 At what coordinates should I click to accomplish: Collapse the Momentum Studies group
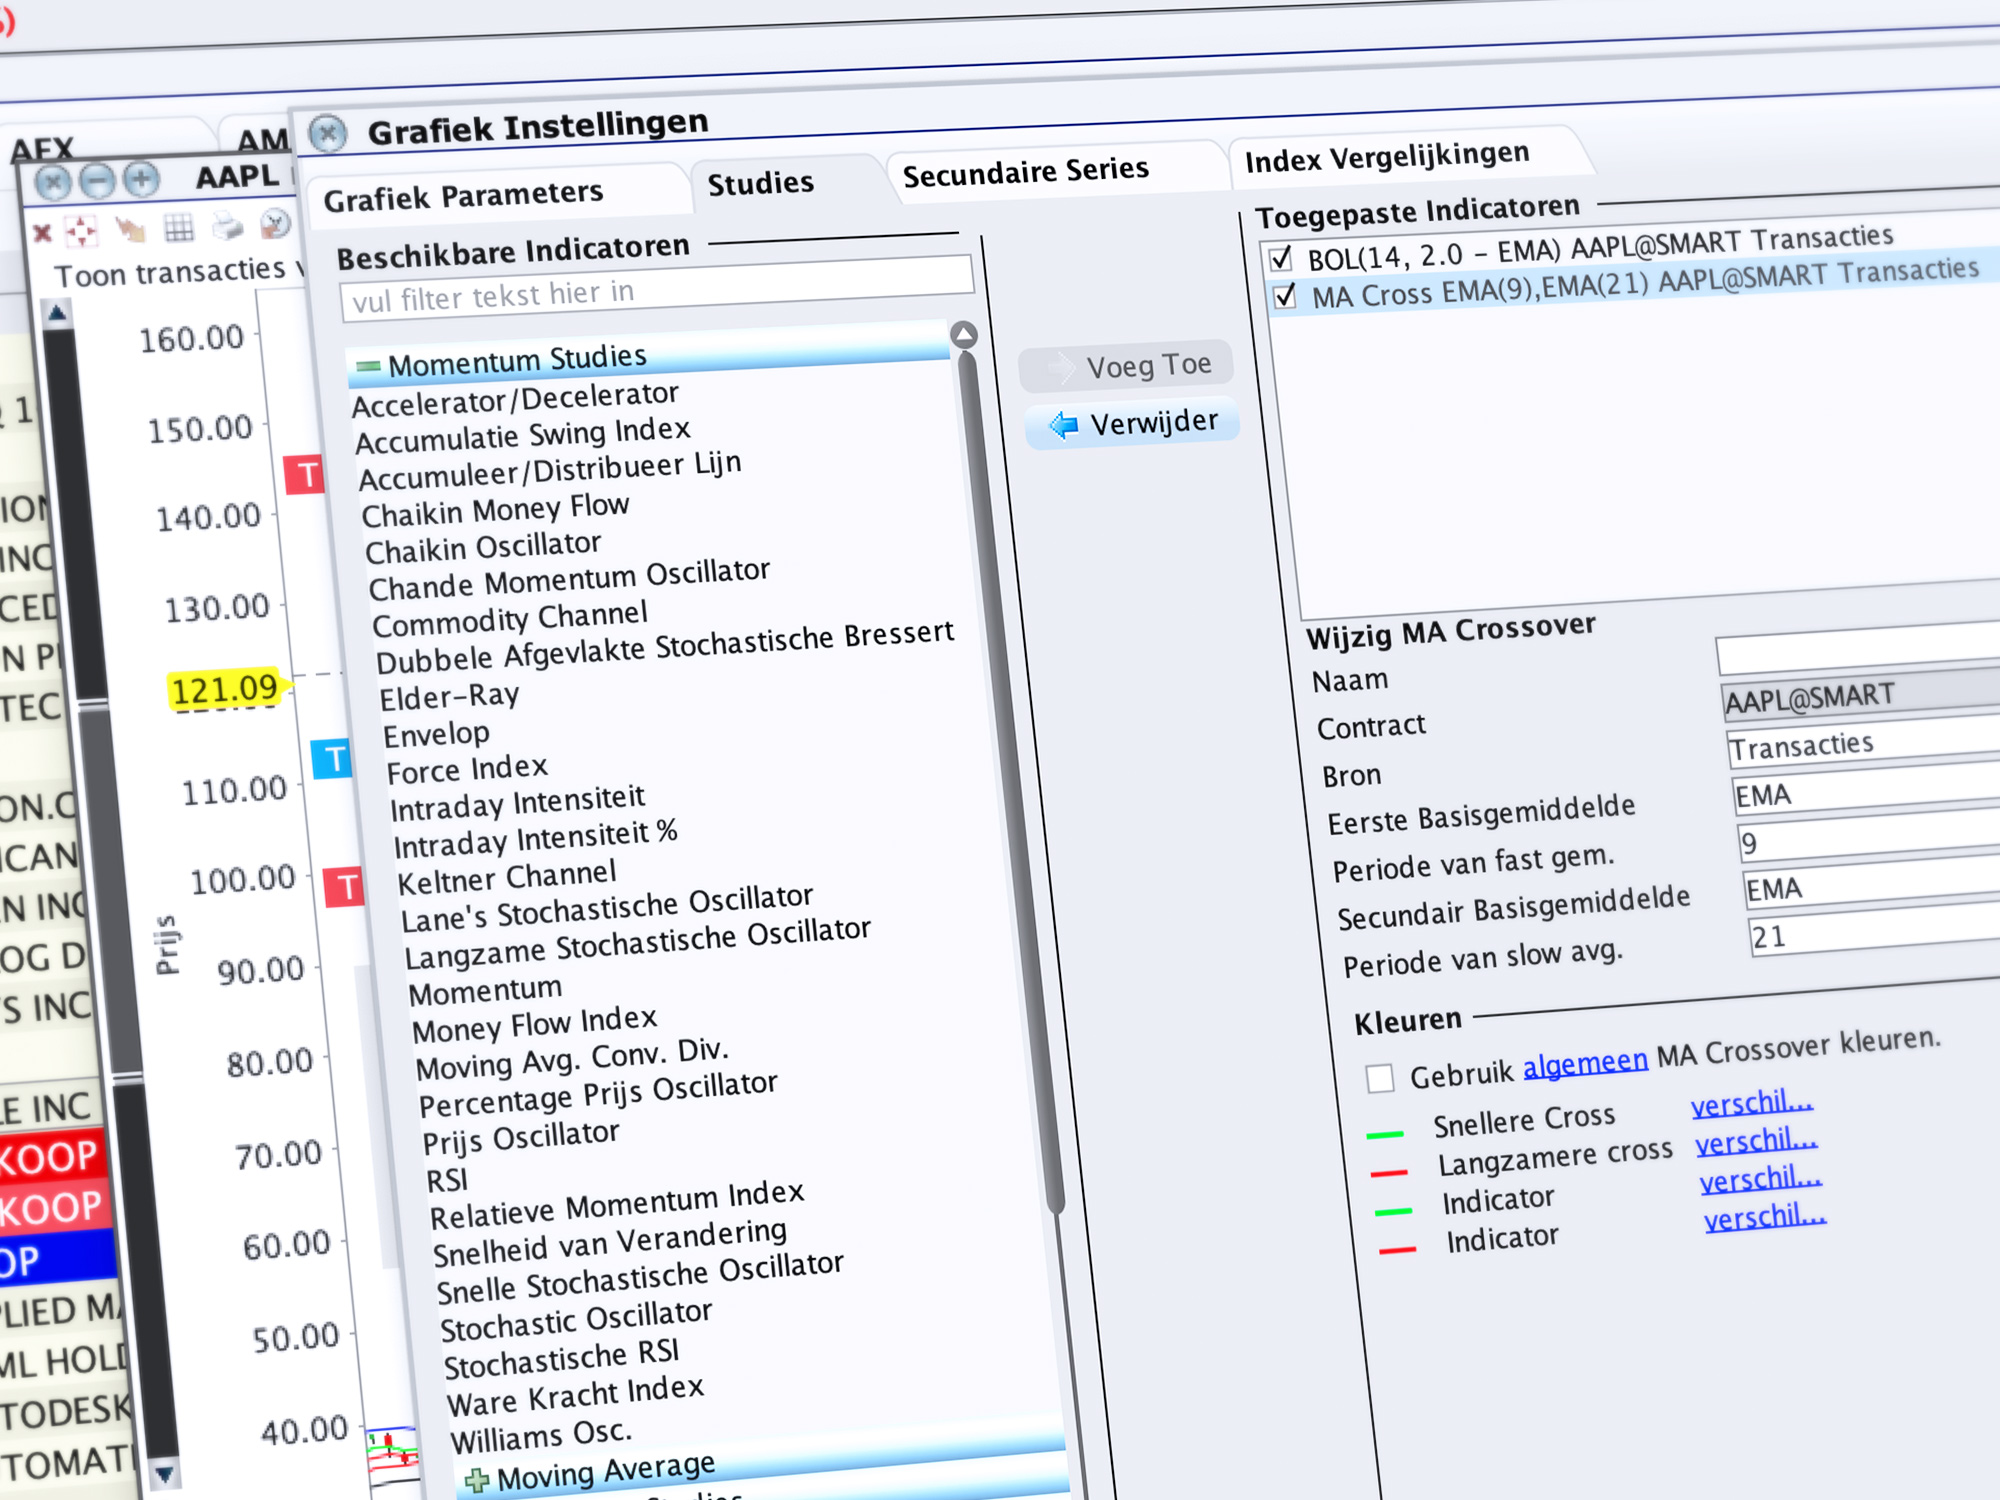pos(368,366)
